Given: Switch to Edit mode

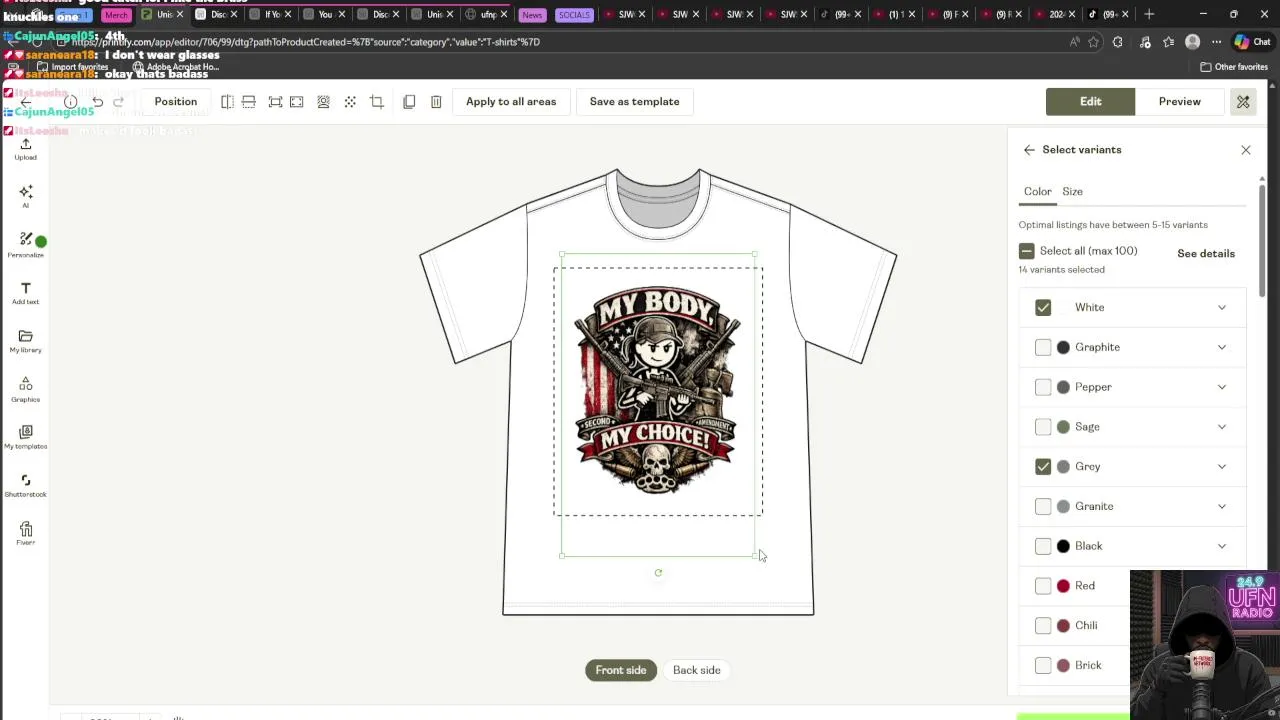Looking at the screenshot, I should point(1090,102).
